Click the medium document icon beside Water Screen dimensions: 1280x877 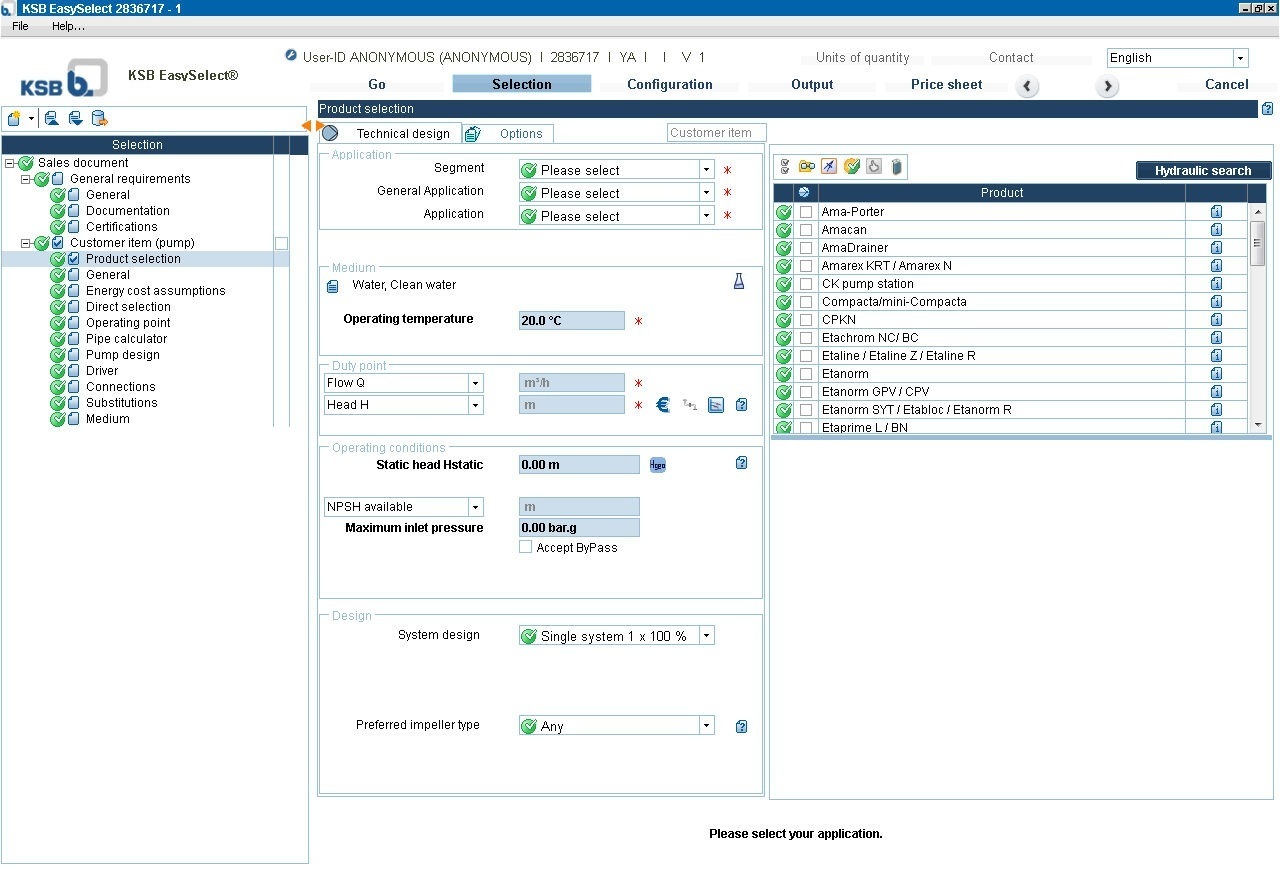pos(333,286)
